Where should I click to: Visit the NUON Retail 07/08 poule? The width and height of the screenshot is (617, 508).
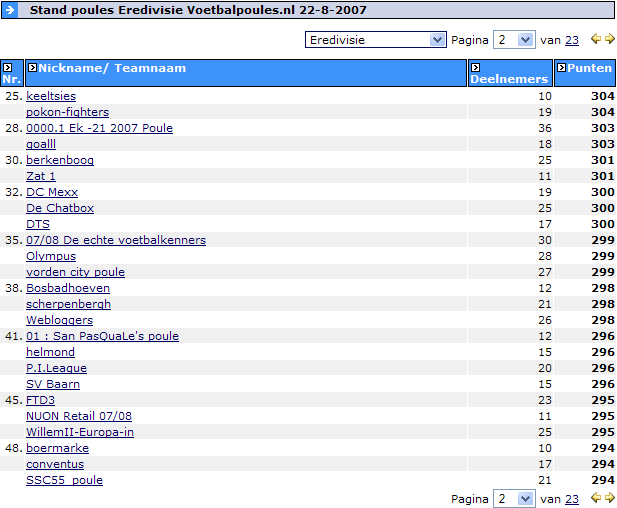point(79,416)
